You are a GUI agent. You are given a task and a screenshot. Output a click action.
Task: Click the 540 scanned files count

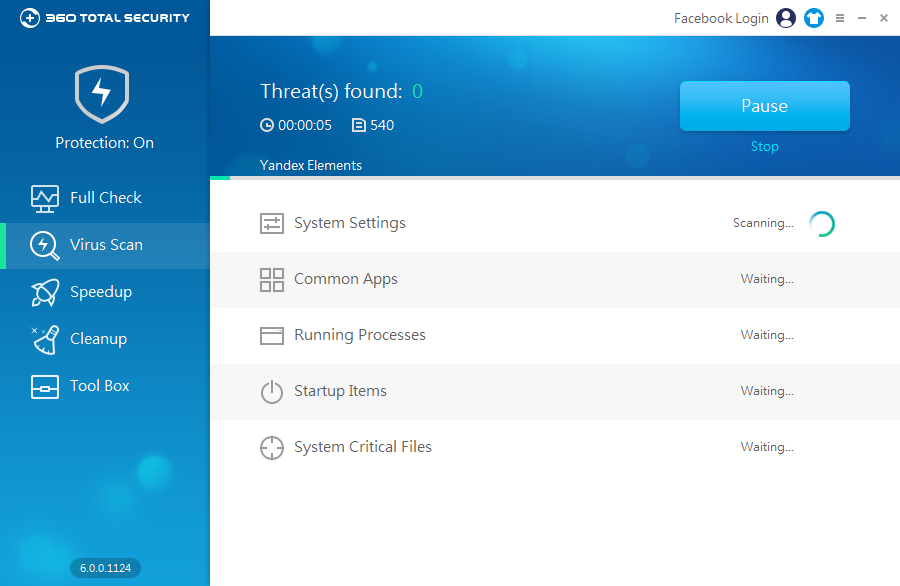(x=382, y=125)
